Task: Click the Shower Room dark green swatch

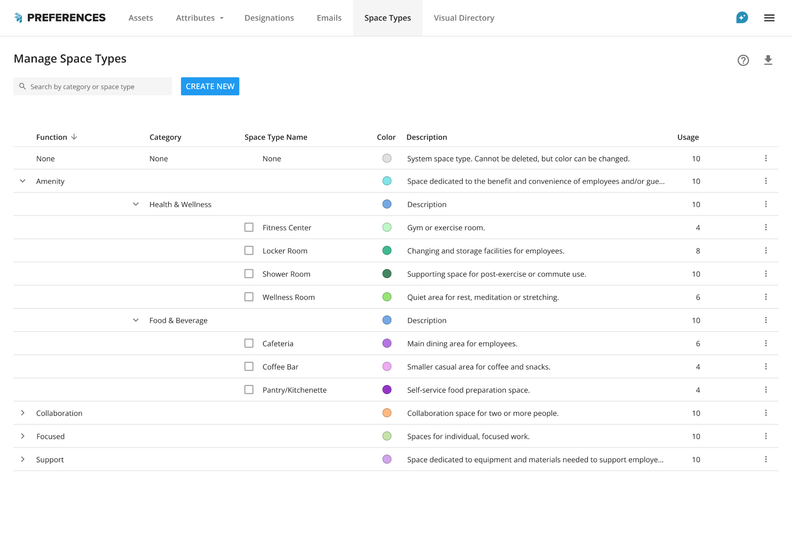Action: tap(387, 274)
